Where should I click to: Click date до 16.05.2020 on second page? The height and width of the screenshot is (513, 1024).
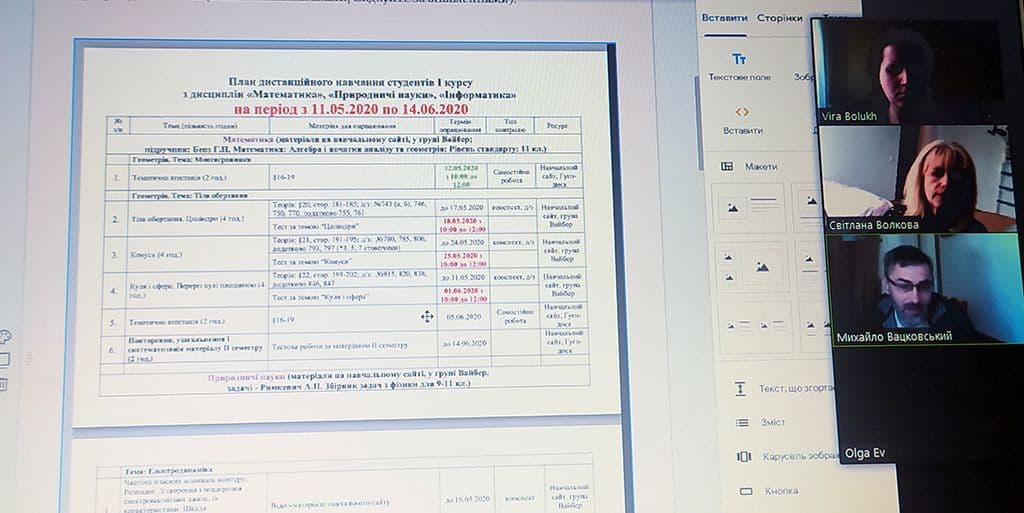click(x=468, y=498)
